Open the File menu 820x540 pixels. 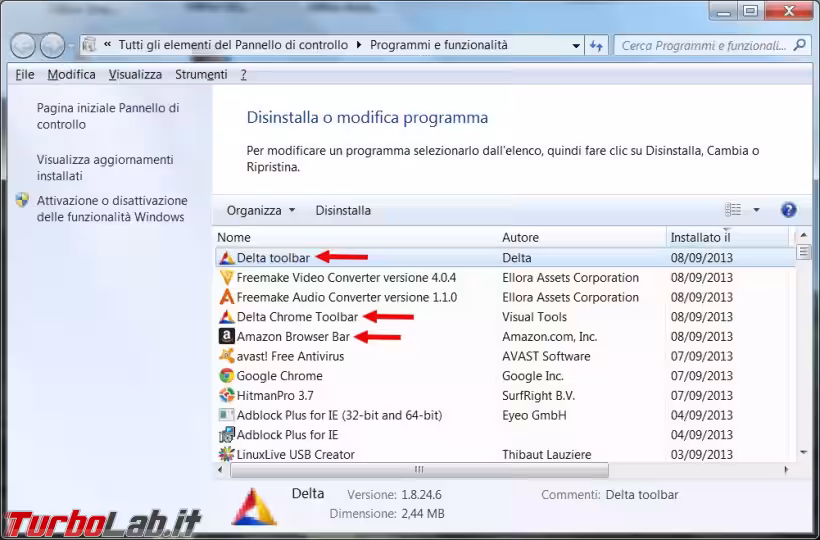25,75
